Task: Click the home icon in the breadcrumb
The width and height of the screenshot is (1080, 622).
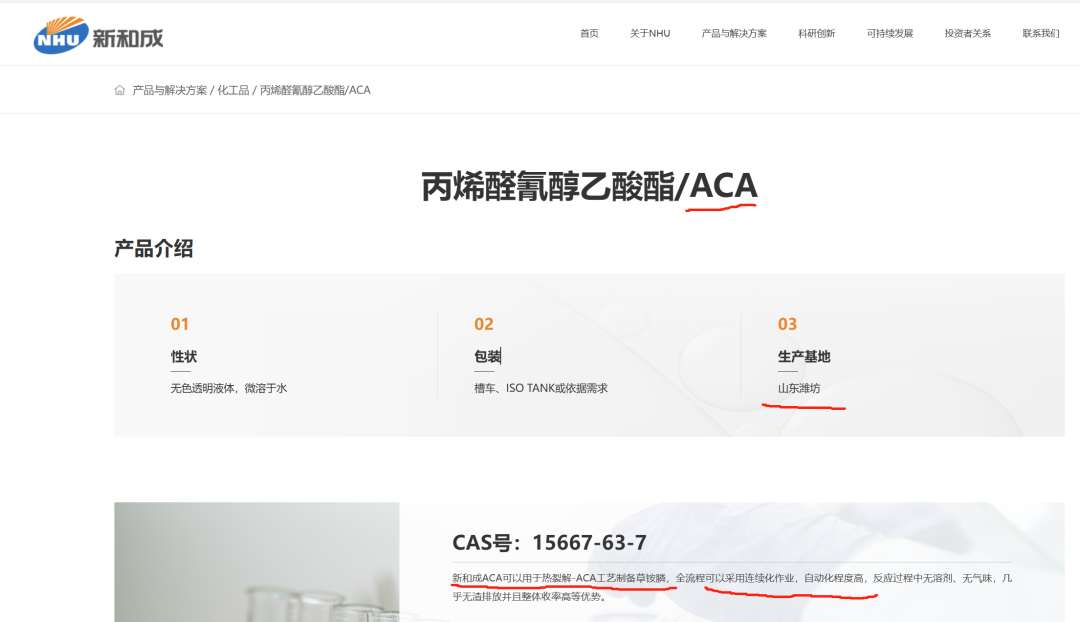Action: click(x=120, y=90)
